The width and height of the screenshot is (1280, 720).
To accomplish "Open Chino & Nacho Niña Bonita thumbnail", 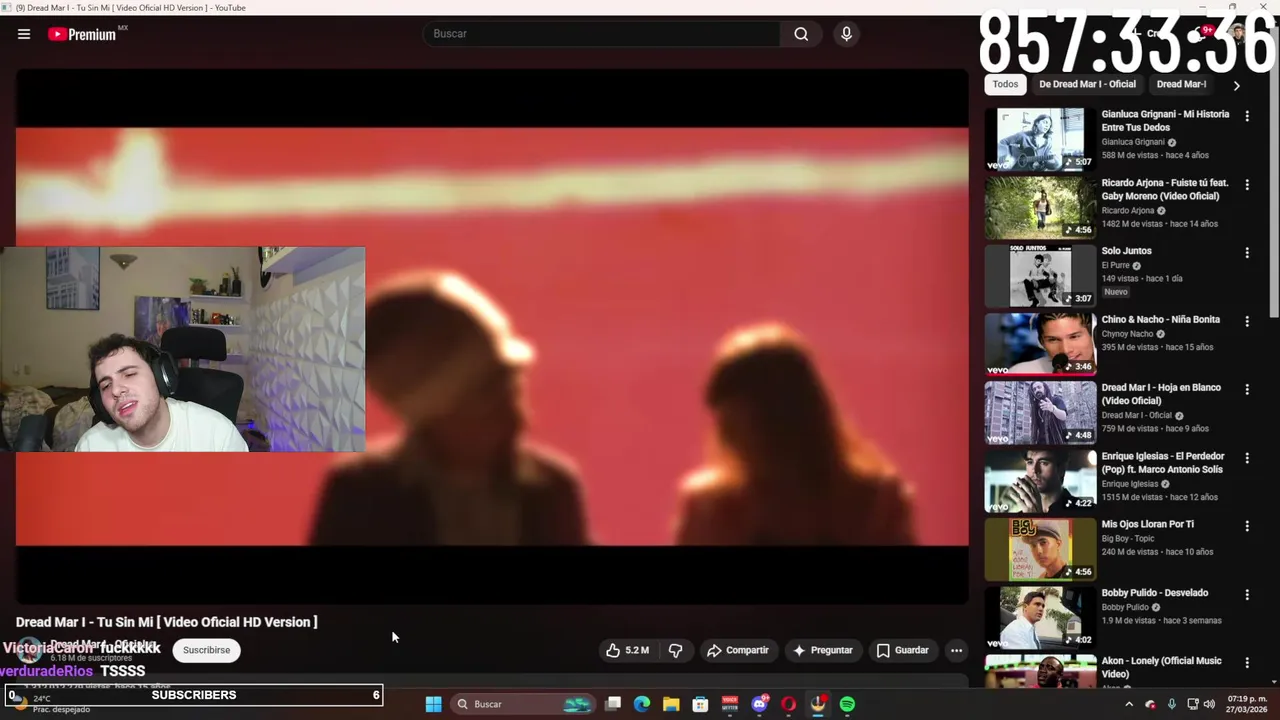I will [1040, 344].
